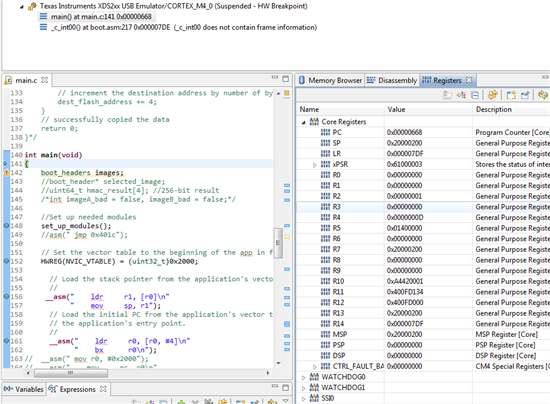Click the Description column header

[x=511, y=109]
